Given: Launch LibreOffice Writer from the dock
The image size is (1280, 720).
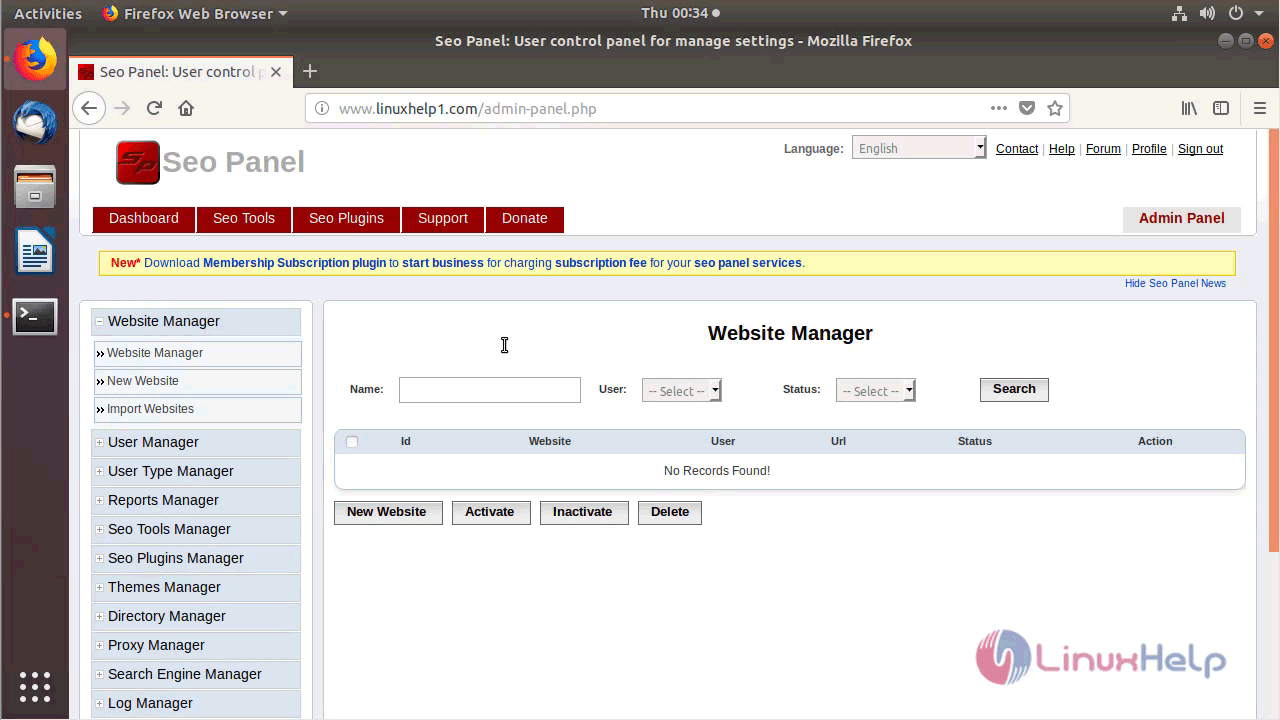Looking at the screenshot, I should pyautogui.click(x=35, y=251).
